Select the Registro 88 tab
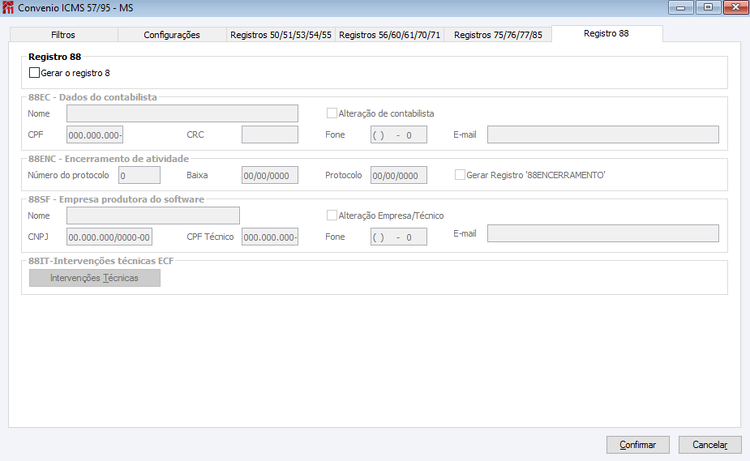 607,33
